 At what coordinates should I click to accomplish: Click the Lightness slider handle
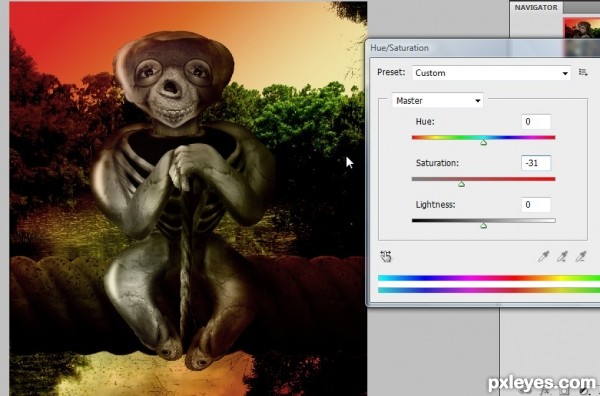(x=484, y=226)
